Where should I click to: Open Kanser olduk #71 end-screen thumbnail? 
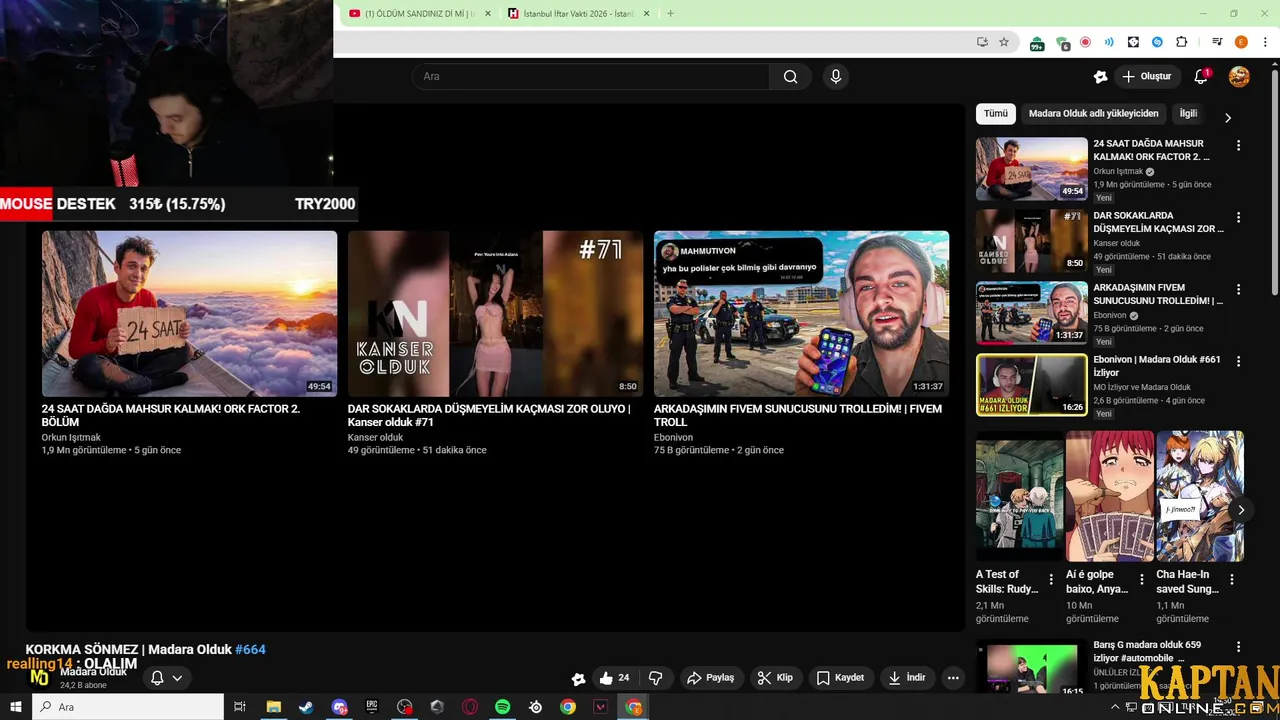495,314
